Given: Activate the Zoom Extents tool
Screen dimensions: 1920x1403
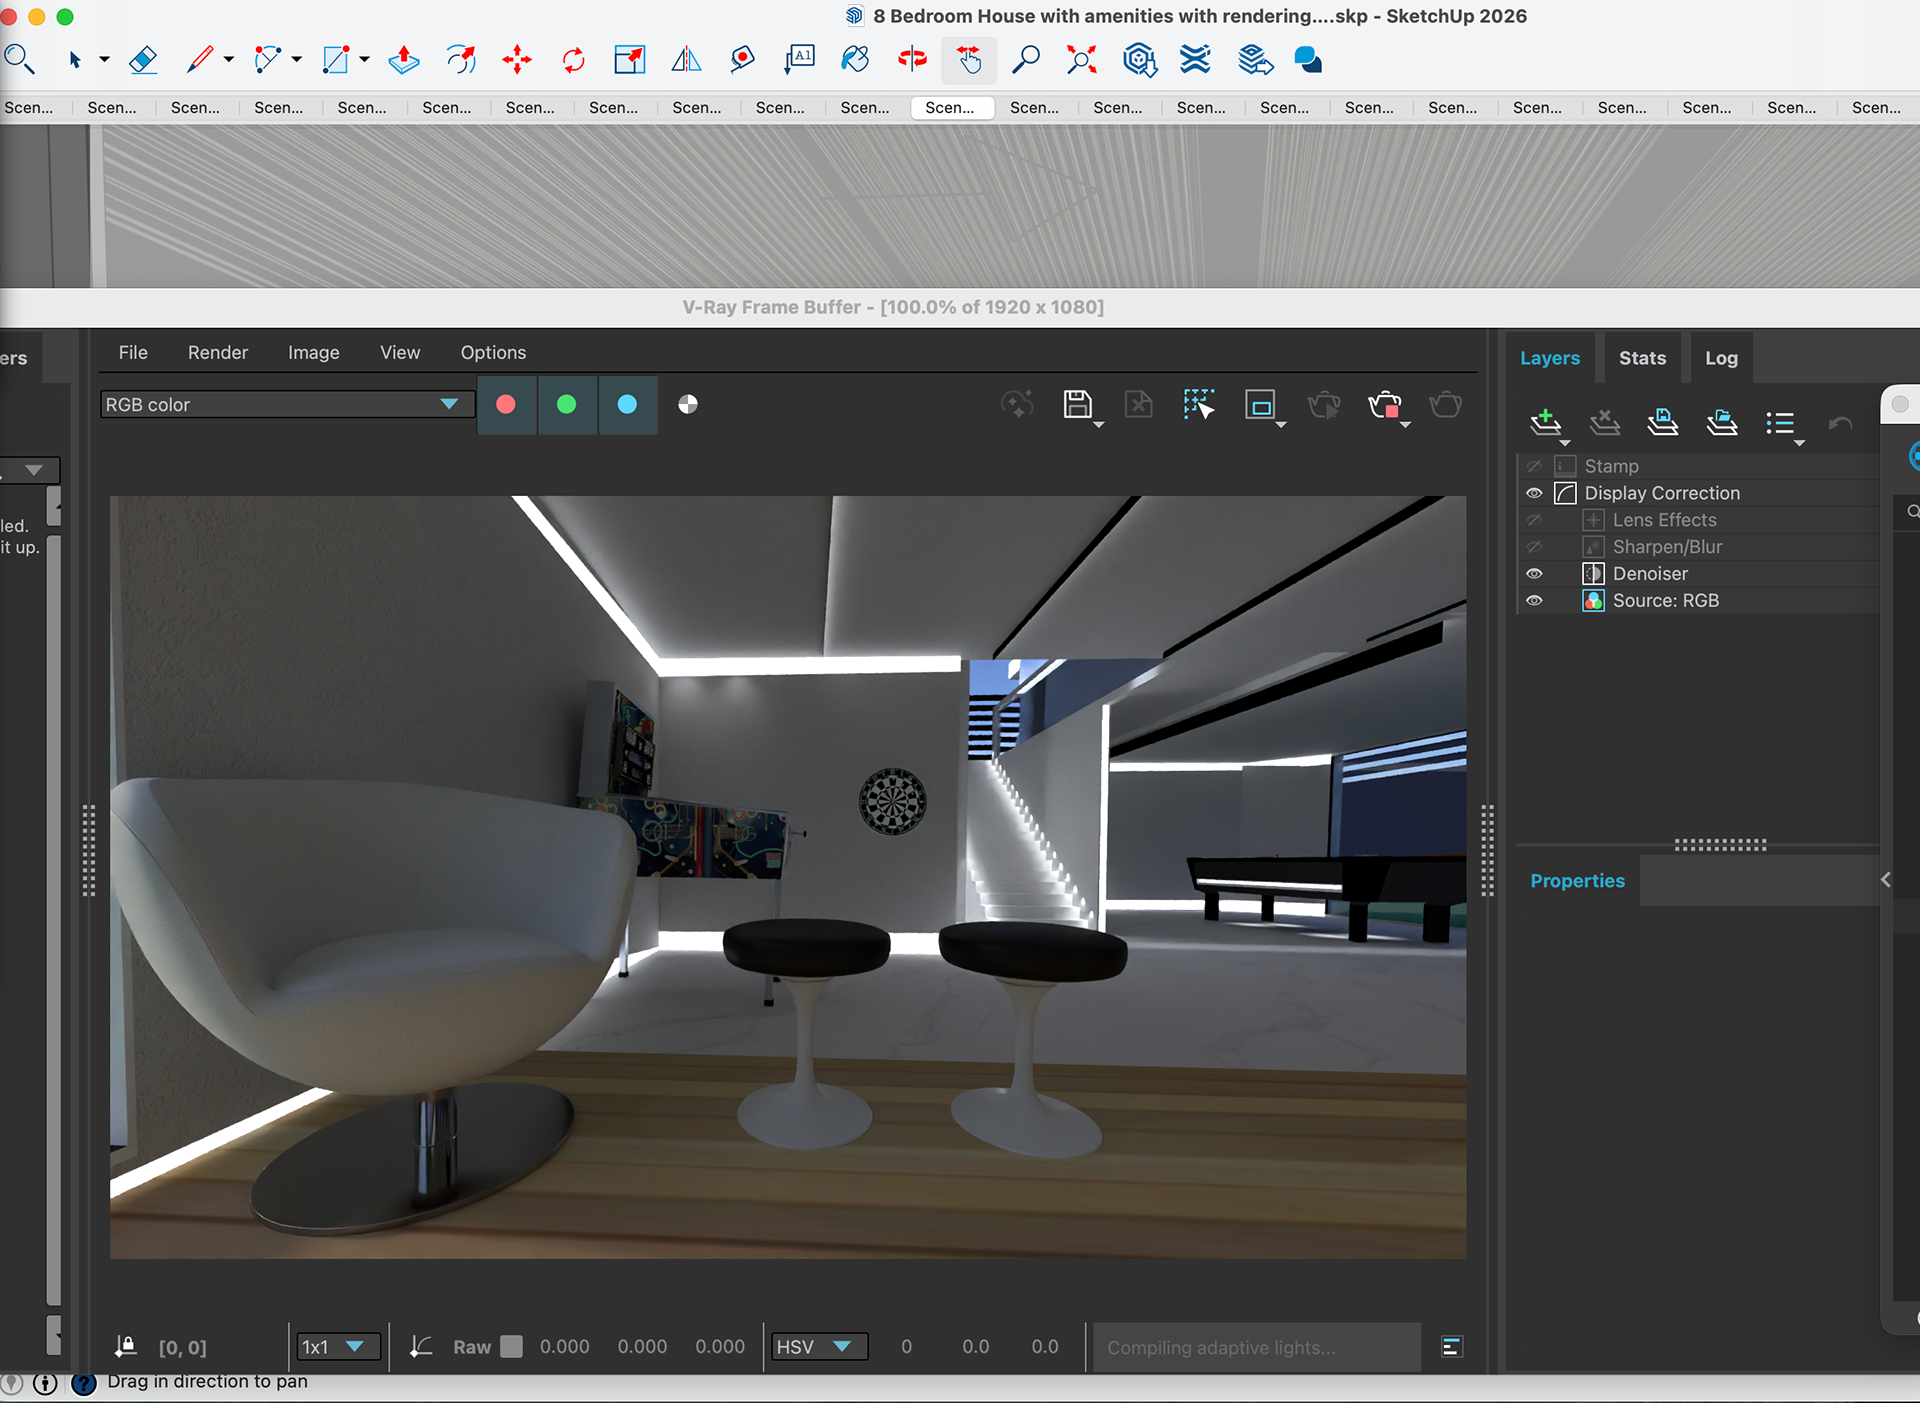Looking at the screenshot, I should pyautogui.click(x=1081, y=60).
